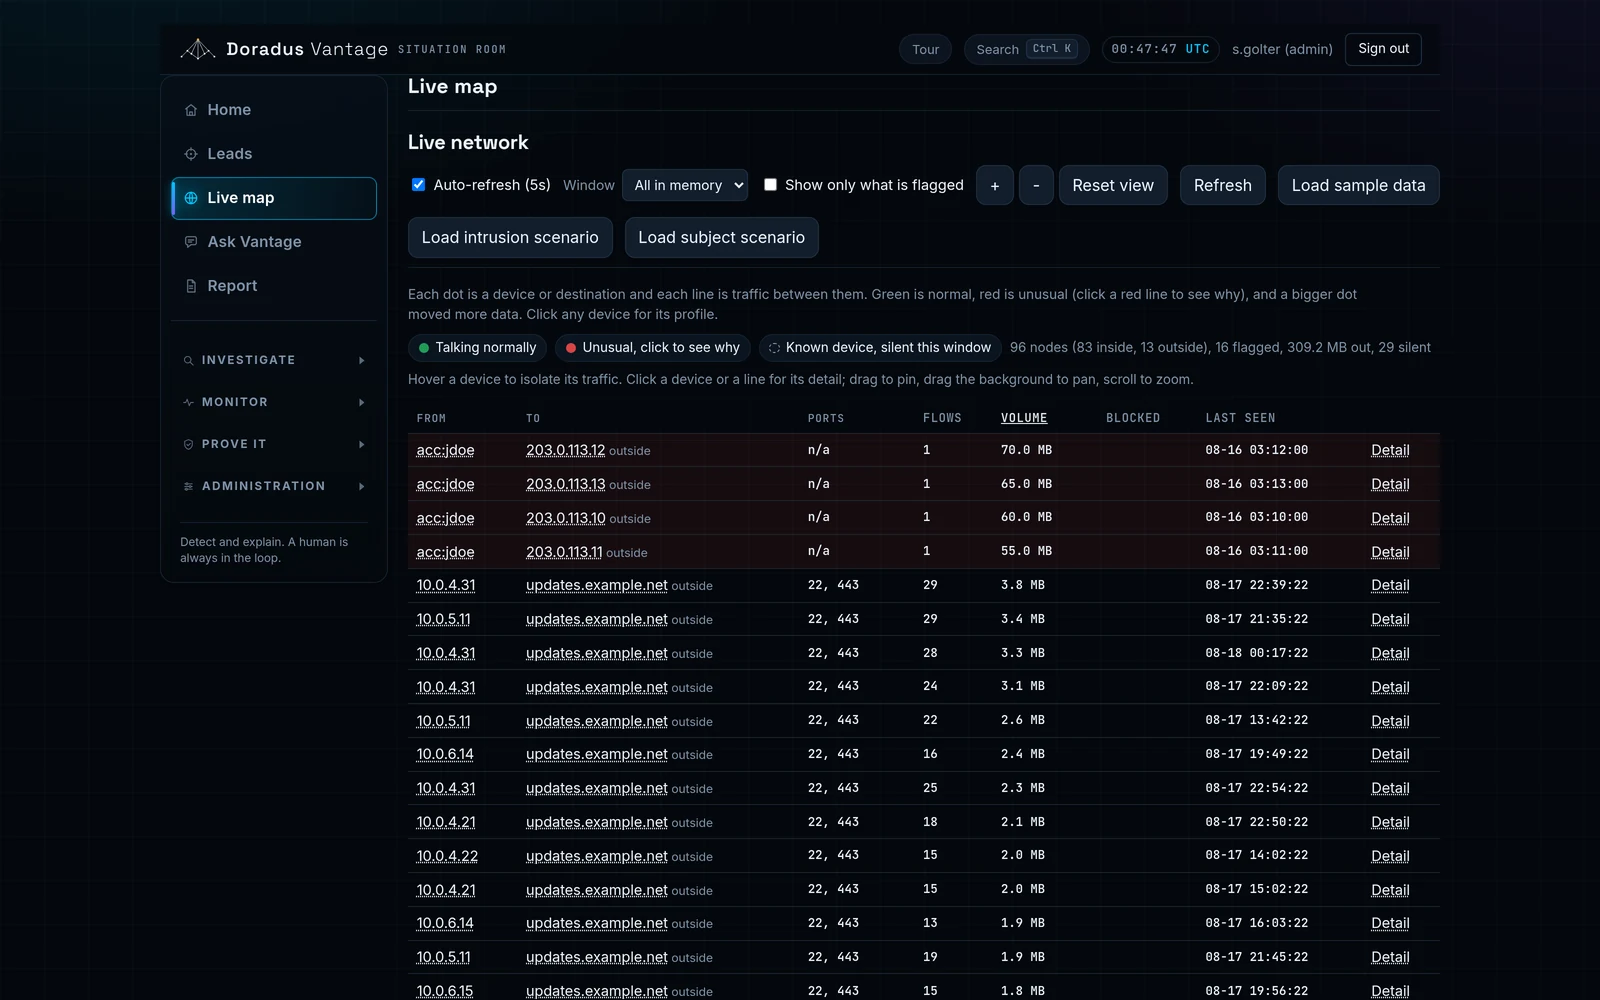Click the Prove It shield icon

(x=188, y=444)
